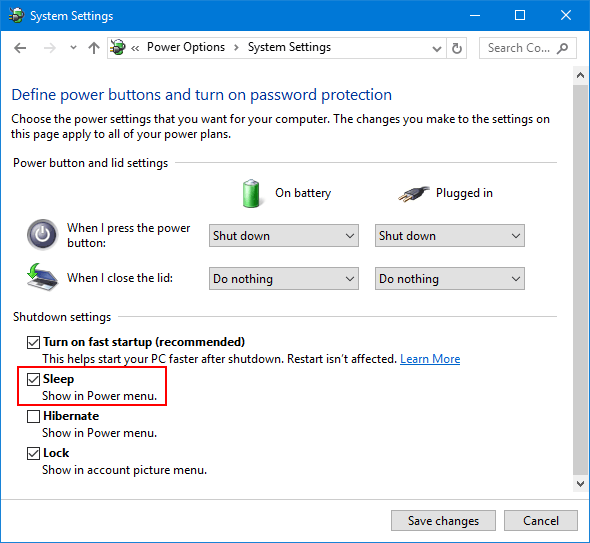Click the laptop lid close icon

(x=42, y=277)
